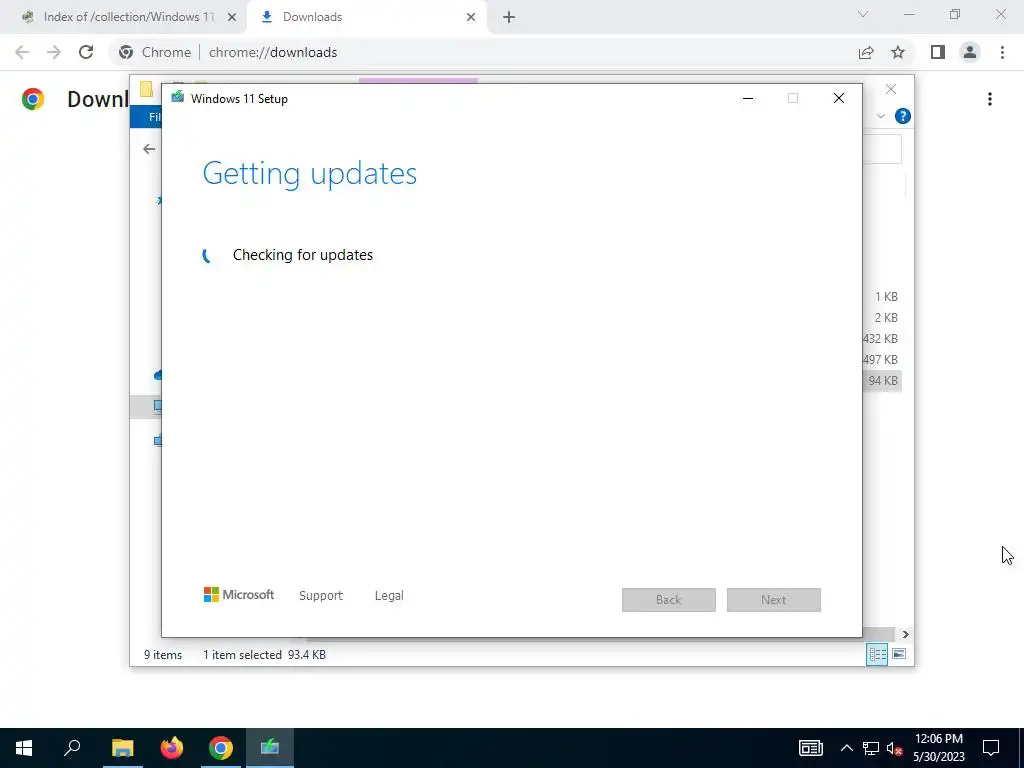1024x768 pixels.
Task: Close the Windows 11 Setup dialog
Action: tap(839, 98)
